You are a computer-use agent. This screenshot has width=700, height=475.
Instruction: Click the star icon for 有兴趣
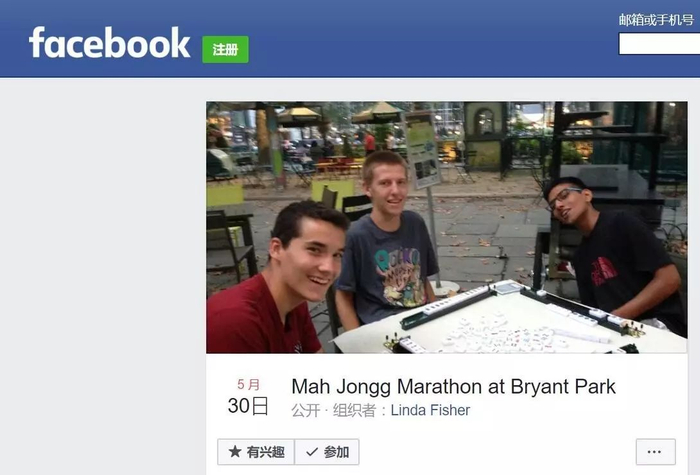click(x=235, y=452)
